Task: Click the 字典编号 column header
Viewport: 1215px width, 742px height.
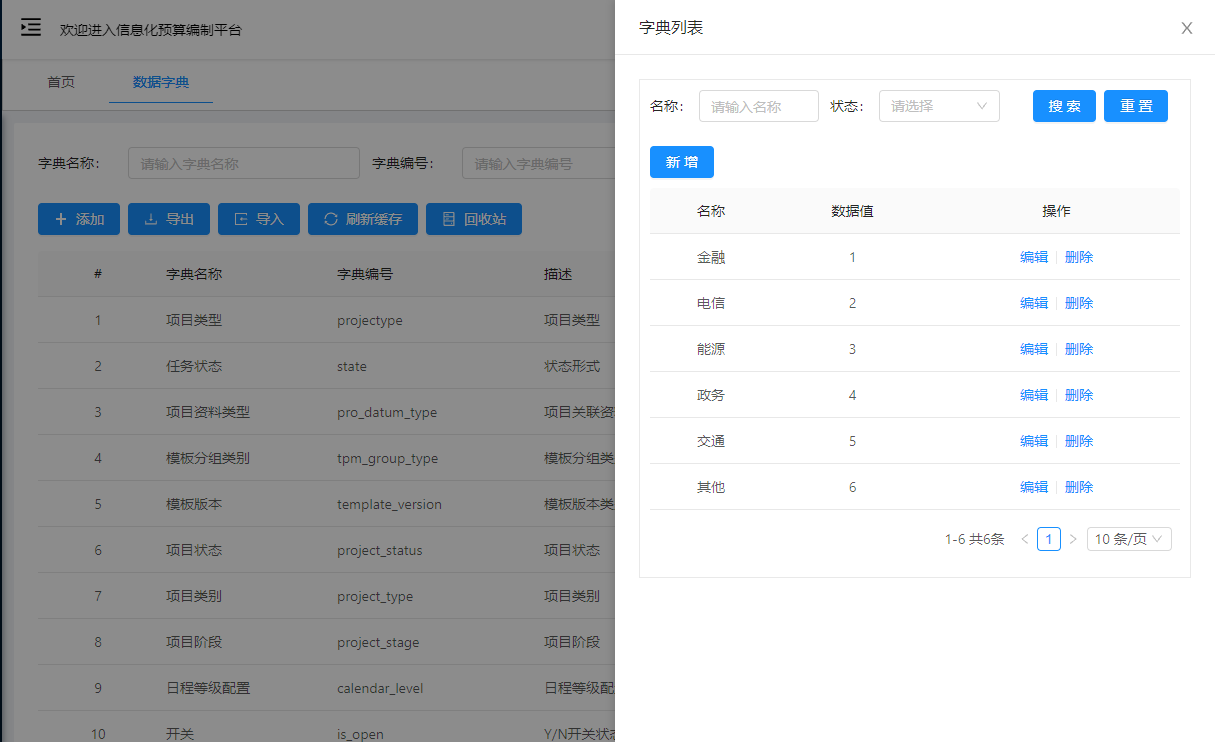Action: (x=365, y=274)
